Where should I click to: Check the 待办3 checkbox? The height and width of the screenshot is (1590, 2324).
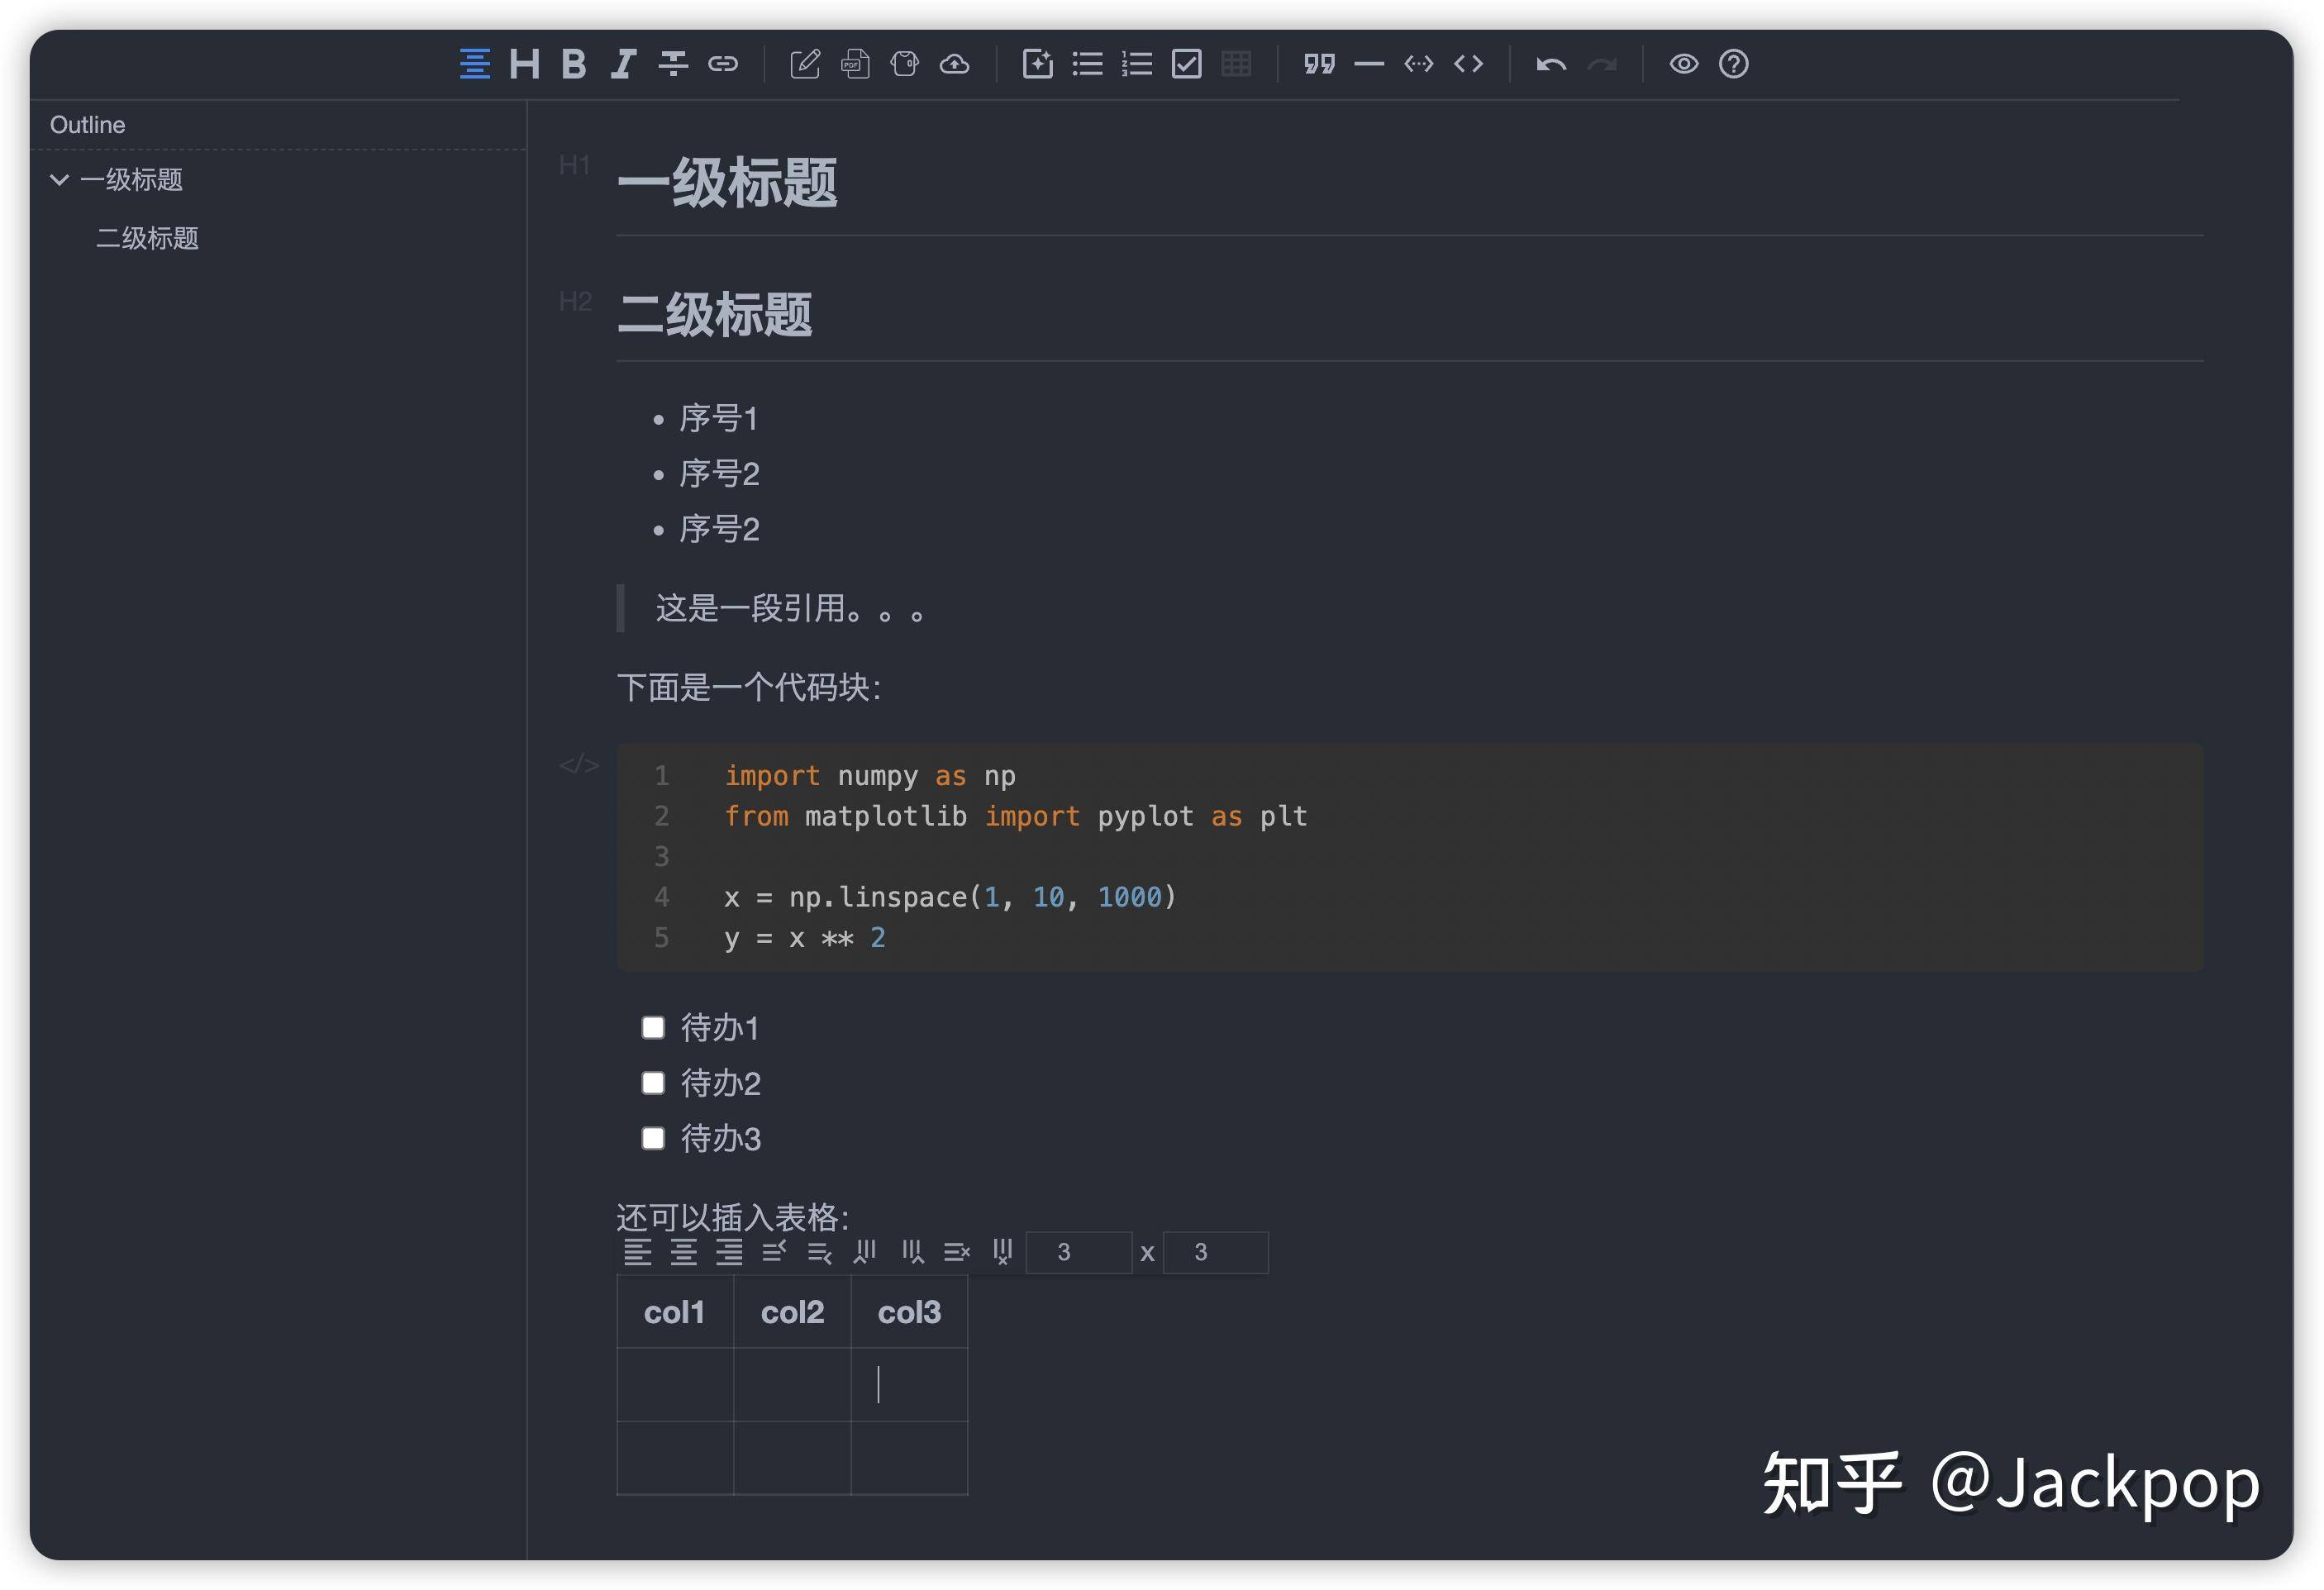point(653,1138)
